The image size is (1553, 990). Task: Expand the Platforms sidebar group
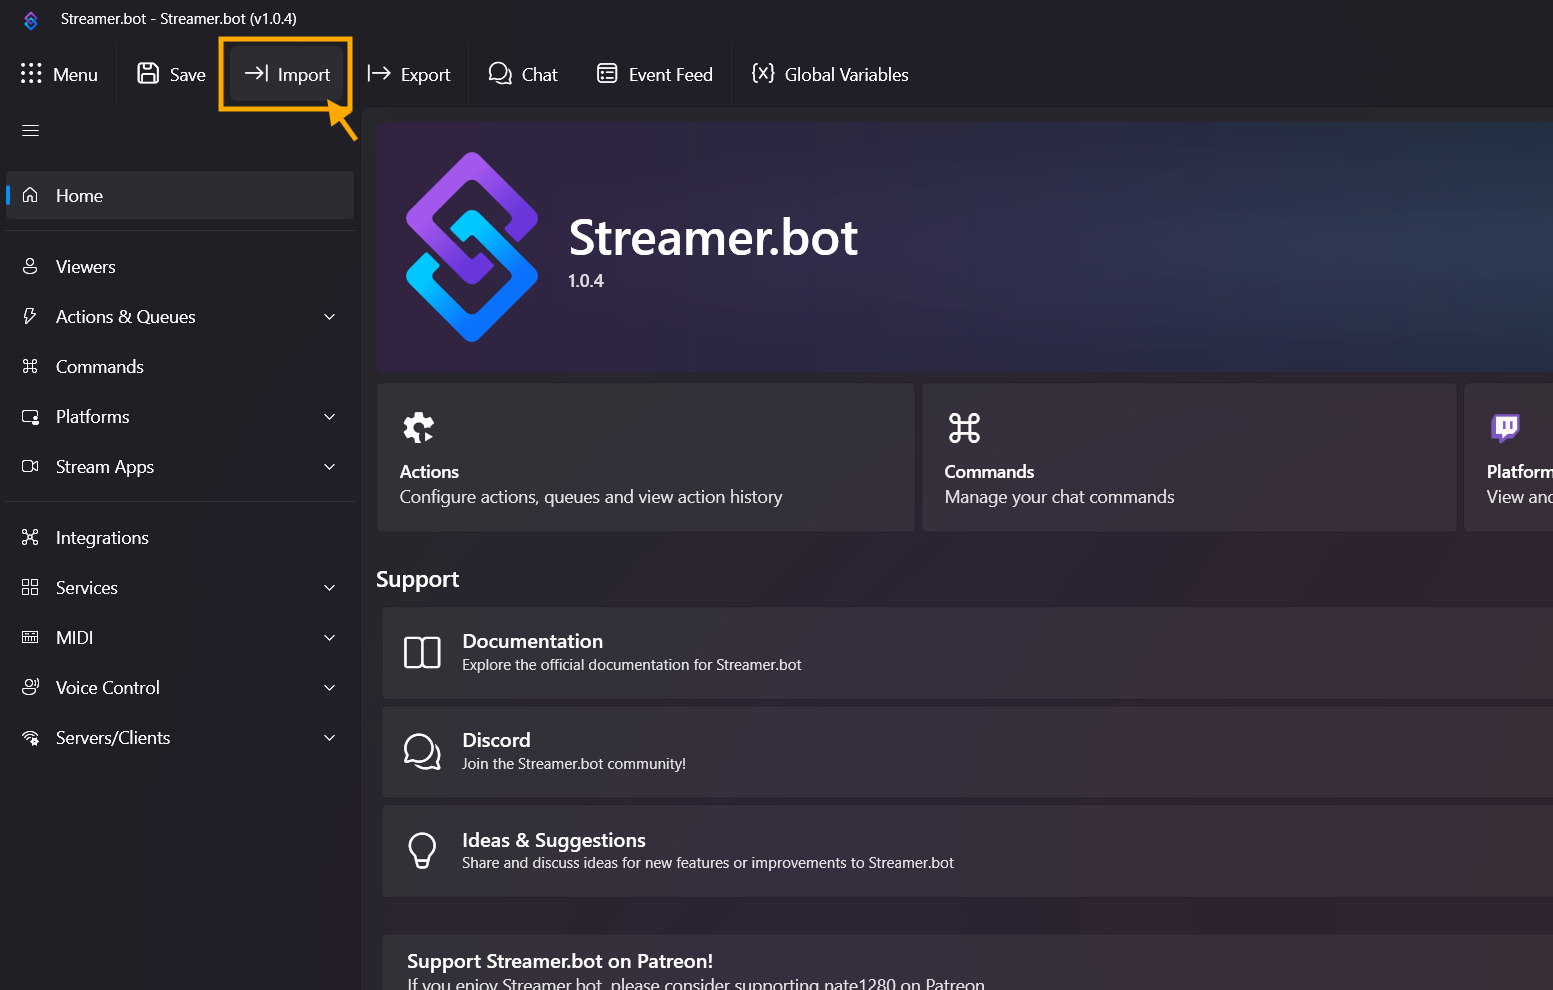pyautogui.click(x=329, y=417)
